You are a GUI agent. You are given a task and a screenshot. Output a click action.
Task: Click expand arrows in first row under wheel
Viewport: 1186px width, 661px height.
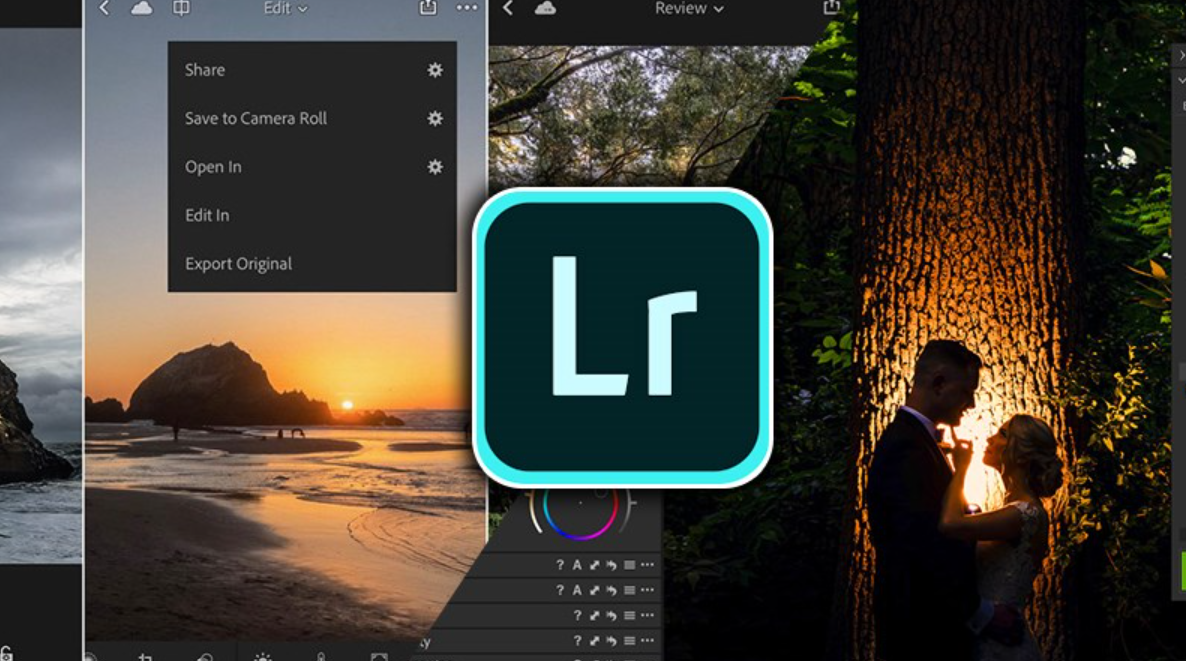coord(595,564)
